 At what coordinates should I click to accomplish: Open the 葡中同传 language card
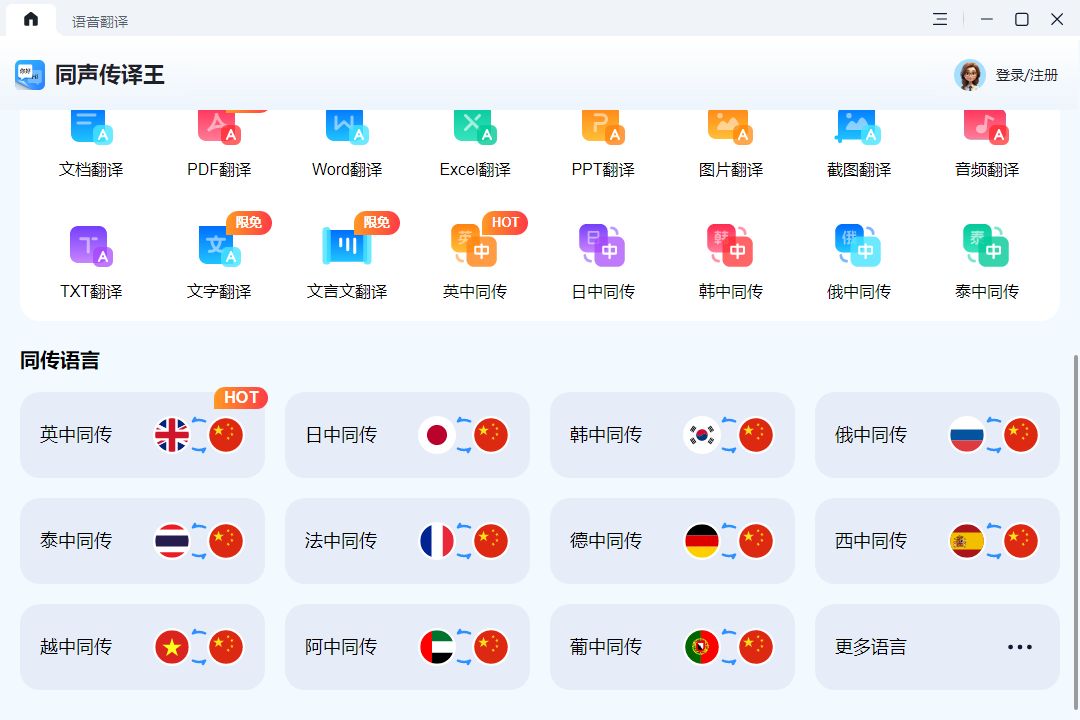click(x=672, y=647)
